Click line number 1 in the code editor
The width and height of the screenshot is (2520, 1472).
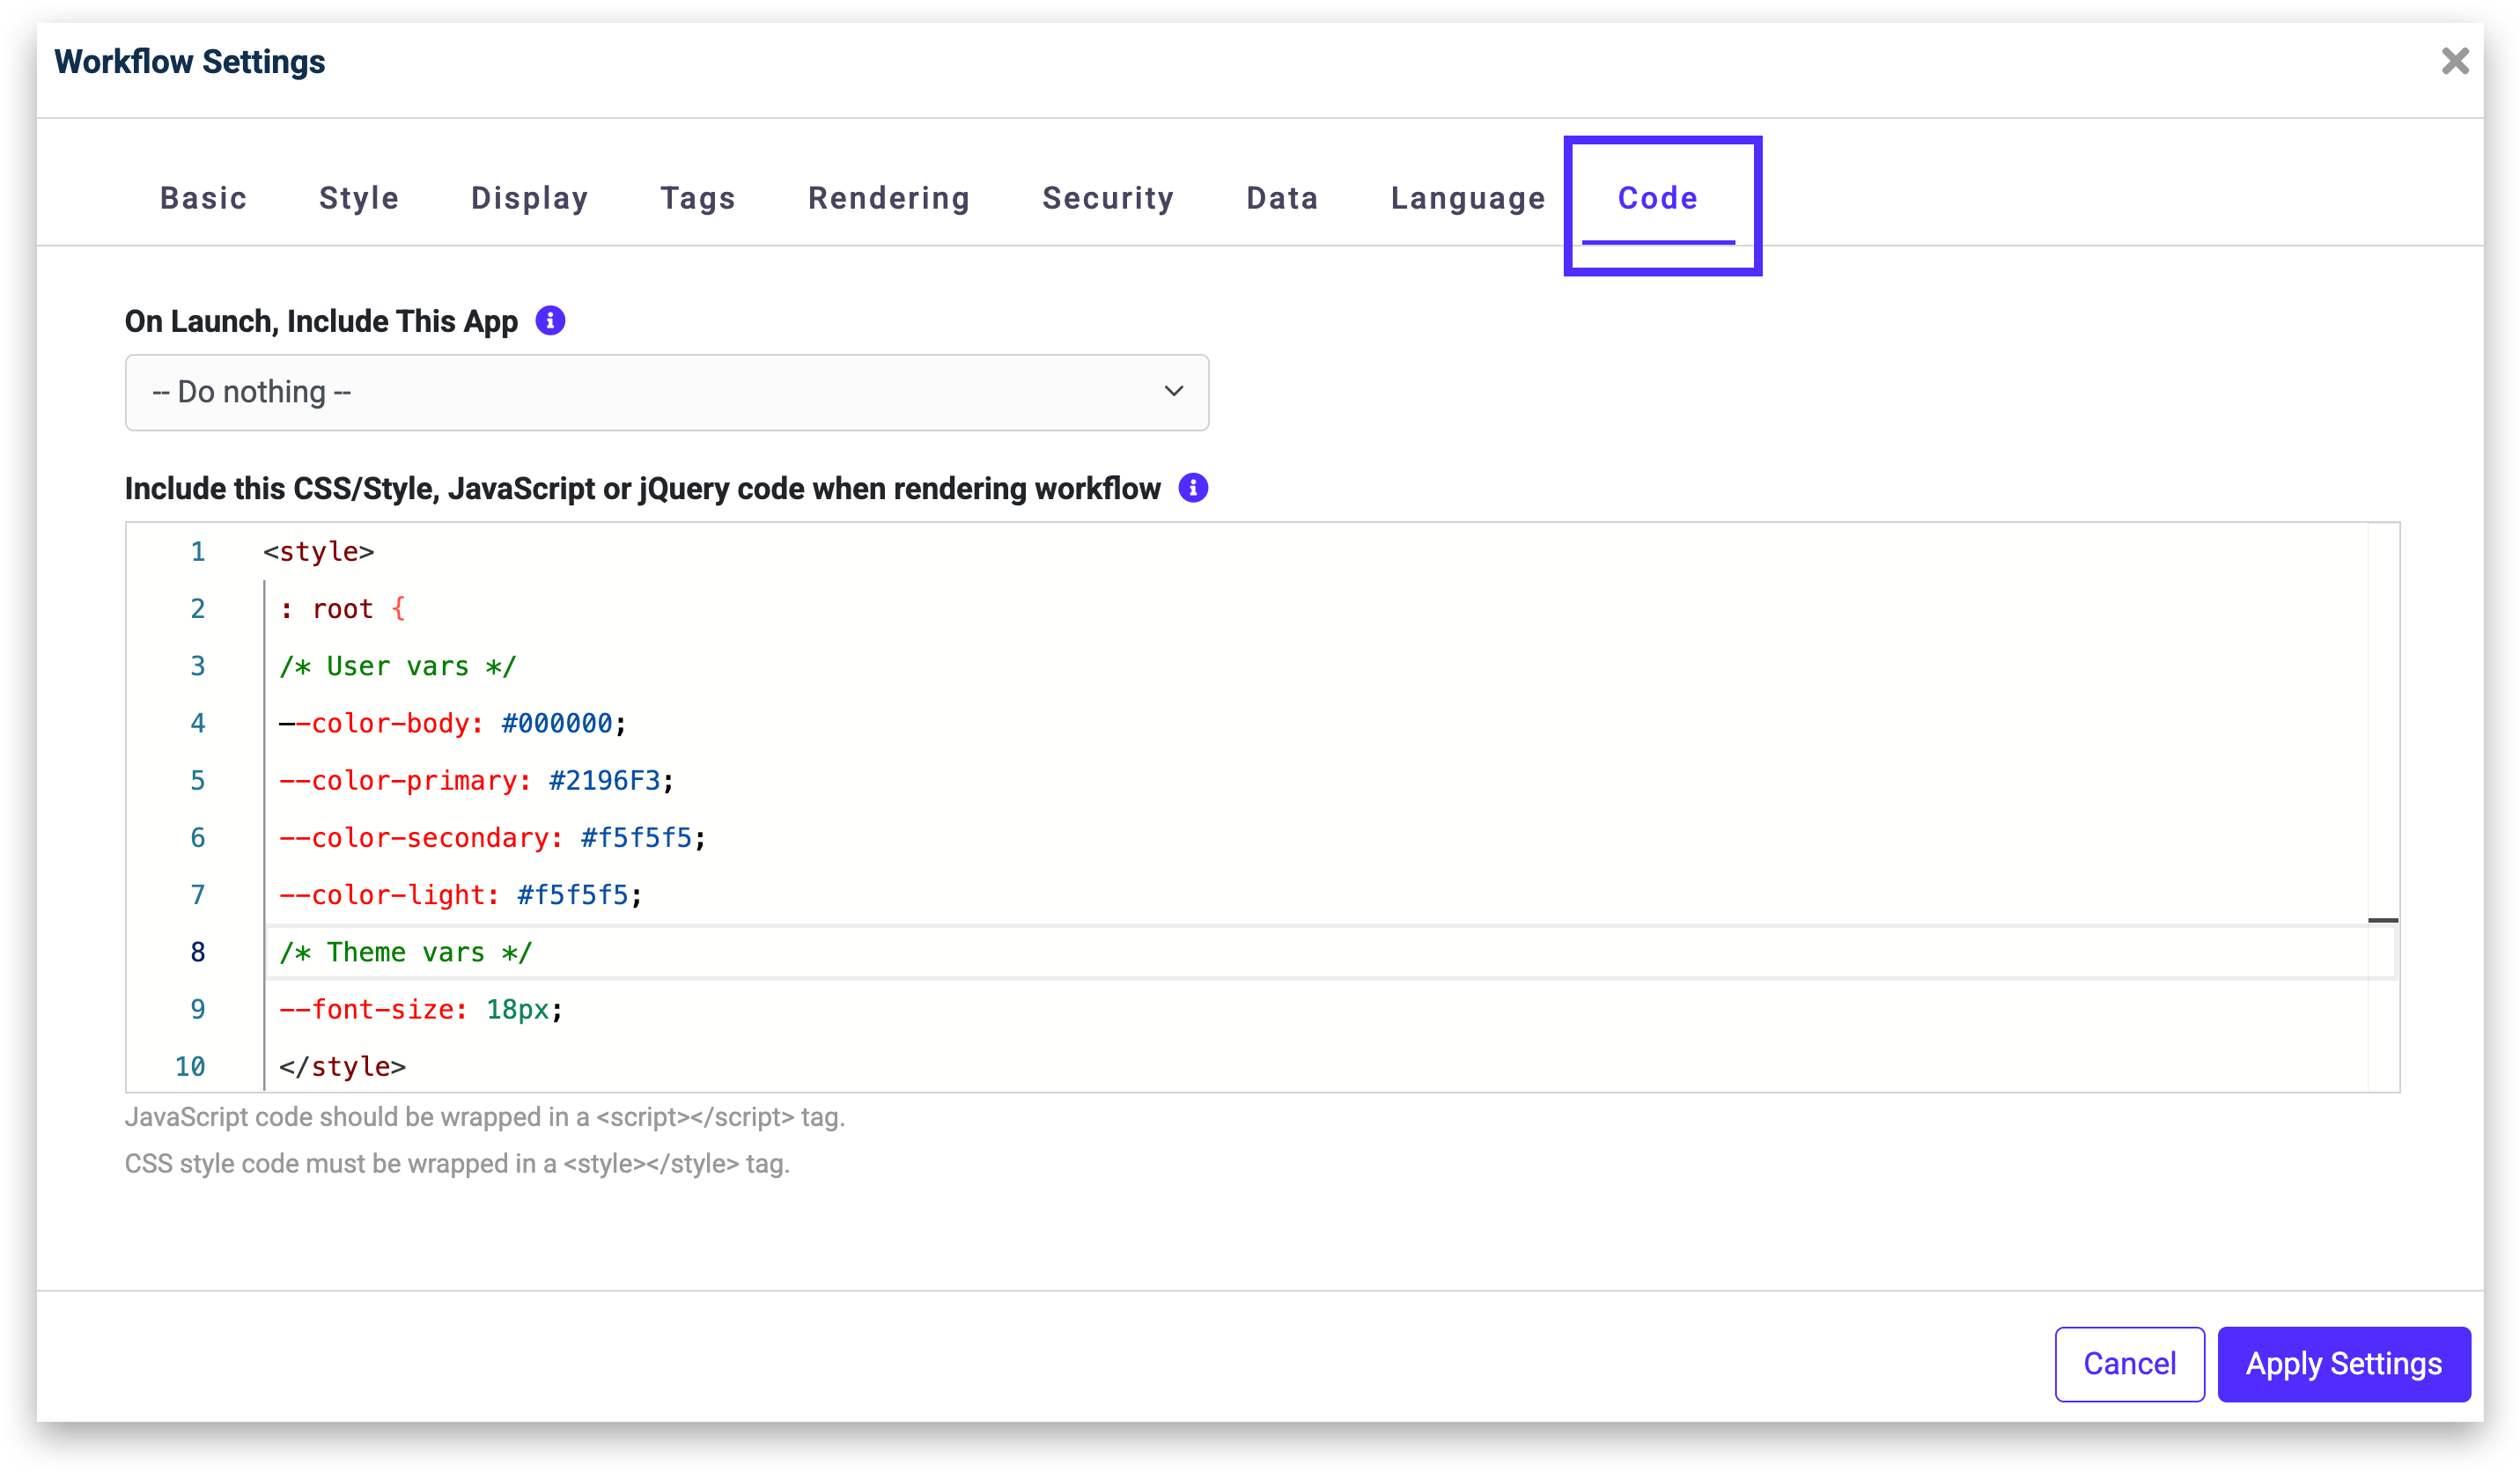[198, 551]
